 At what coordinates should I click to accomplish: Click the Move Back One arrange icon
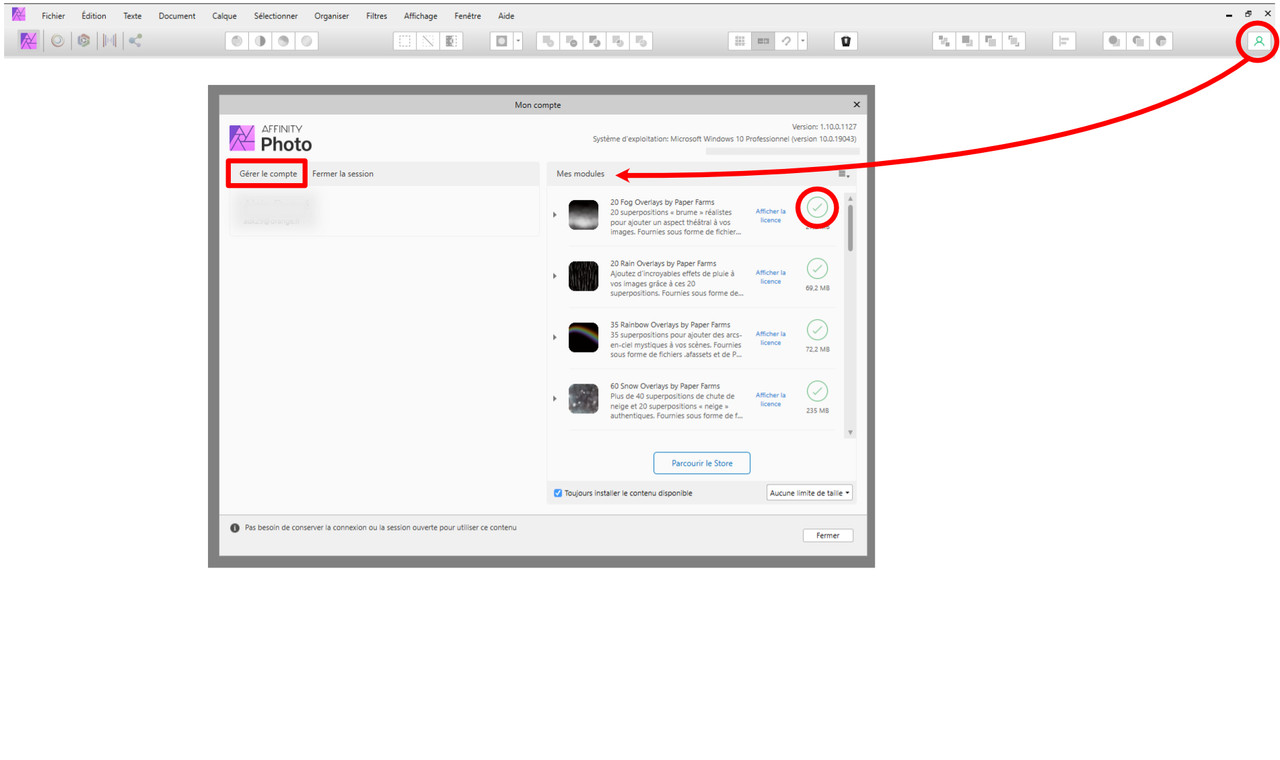pos(967,41)
